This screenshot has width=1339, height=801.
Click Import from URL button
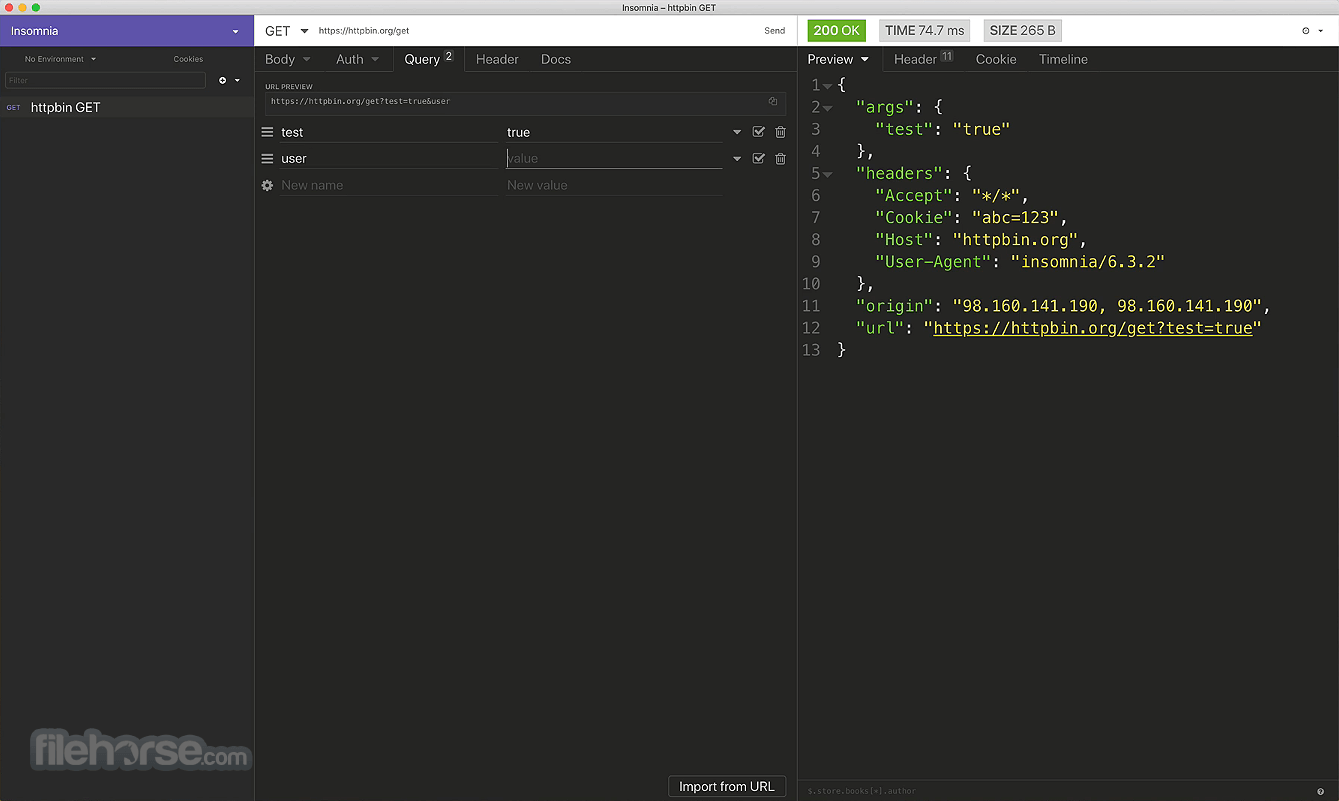727,786
